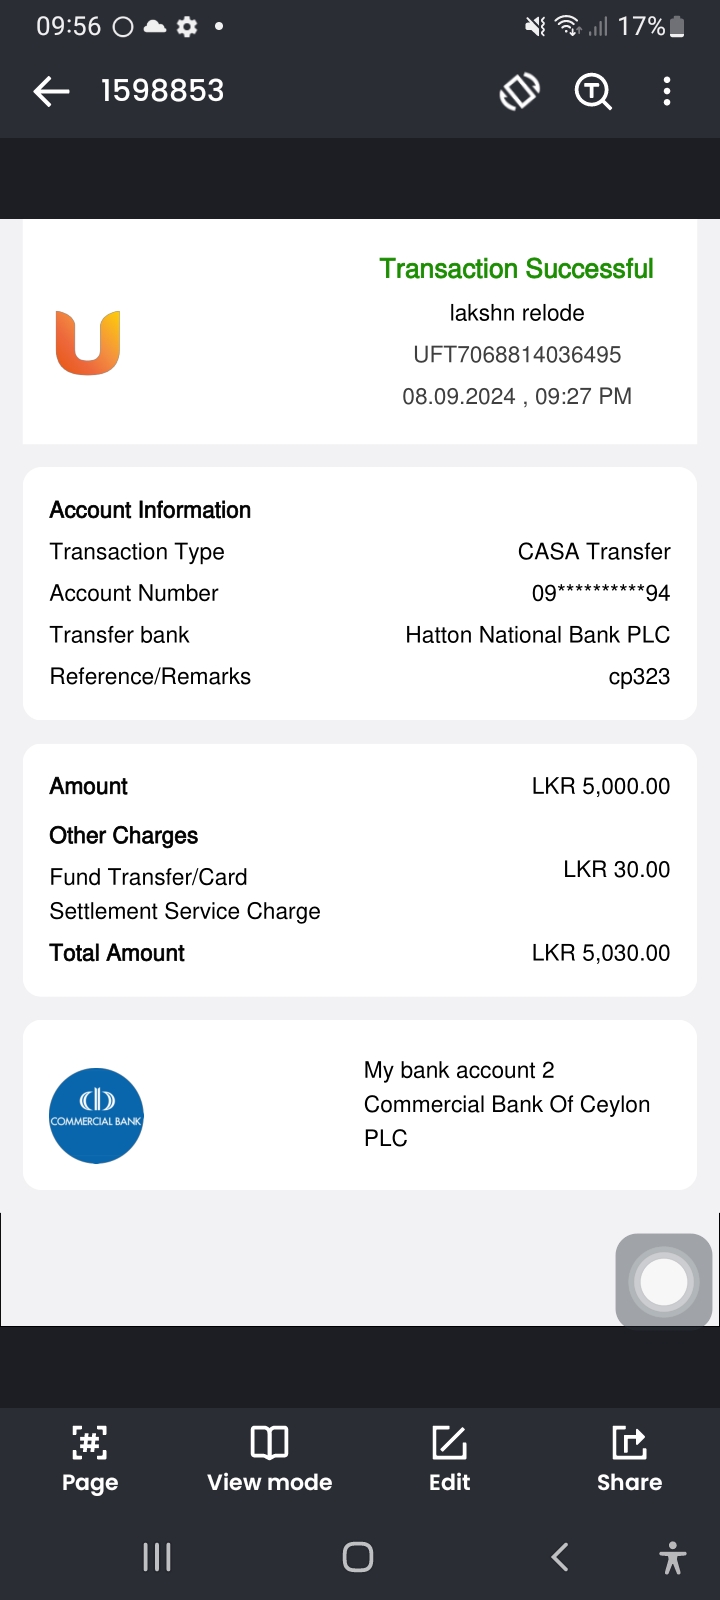Tap Edit in the bottom toolbar

449,1458
